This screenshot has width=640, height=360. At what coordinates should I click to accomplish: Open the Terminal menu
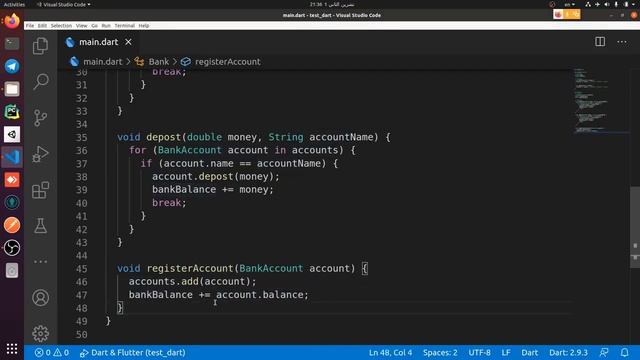124,25
